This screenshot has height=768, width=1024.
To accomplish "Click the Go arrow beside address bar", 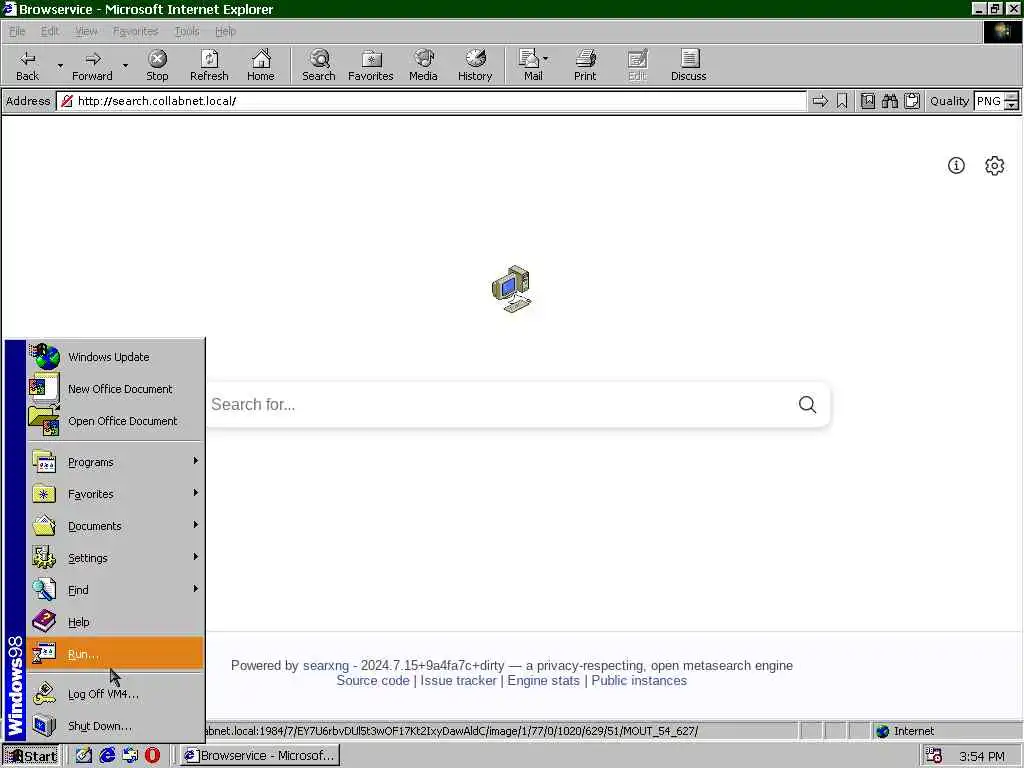I will pos(820,101).
